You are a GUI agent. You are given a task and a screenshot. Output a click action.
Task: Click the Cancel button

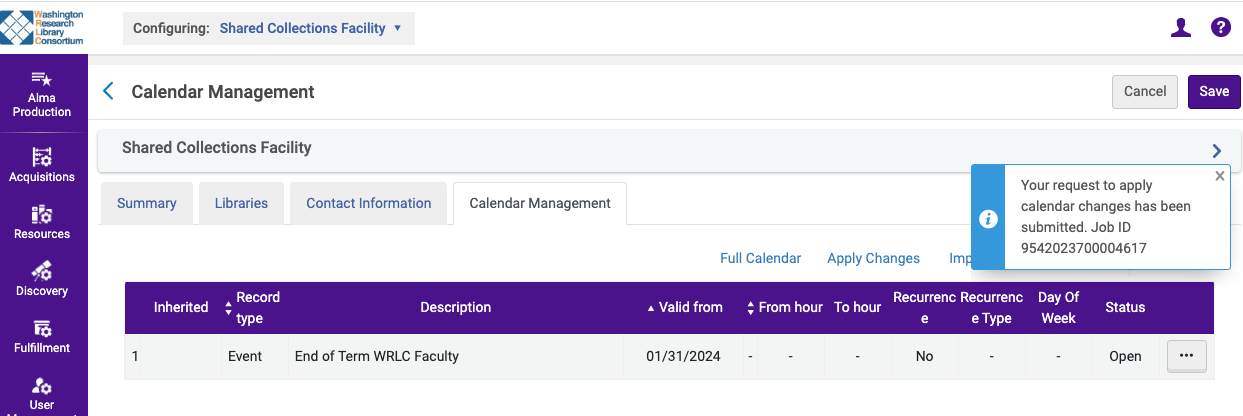(x=1145, y=91)
